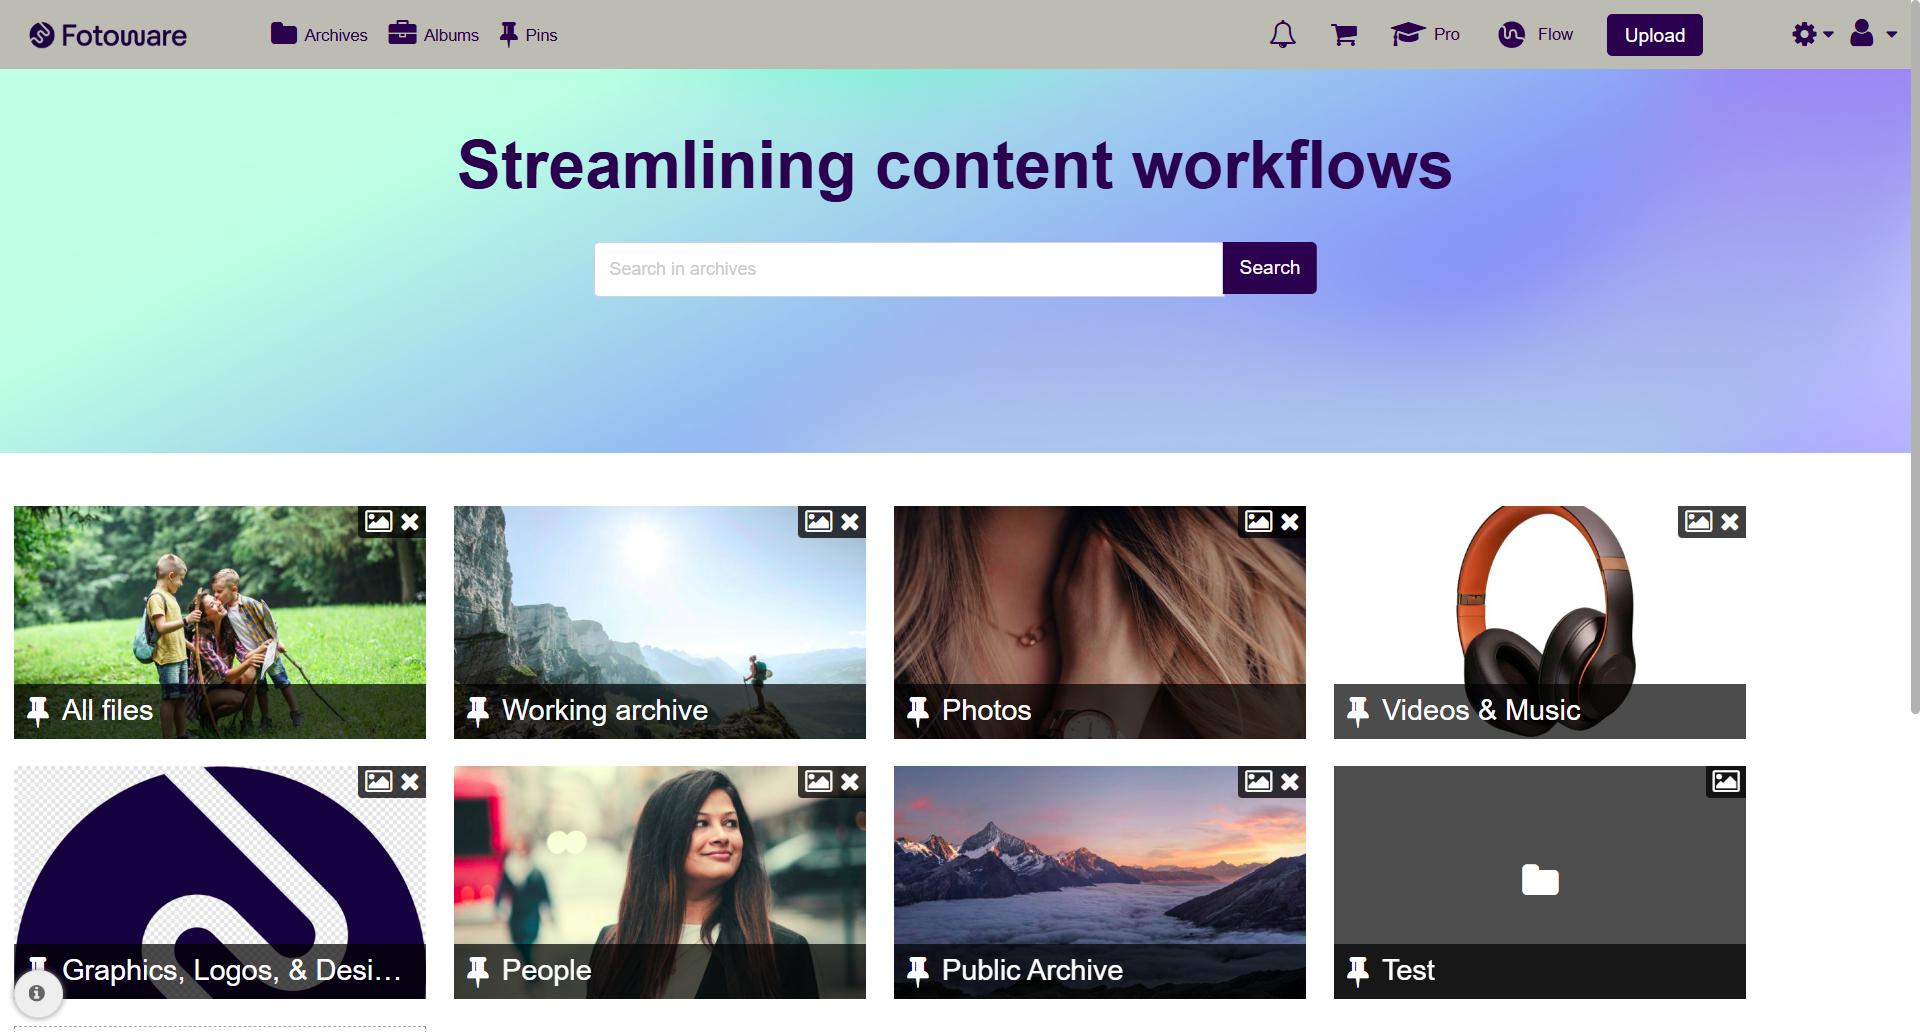The width and height of the screenshot is (1920, 1032).
Task: Focus the Search in archives field
Action: (x=909, y=269)
